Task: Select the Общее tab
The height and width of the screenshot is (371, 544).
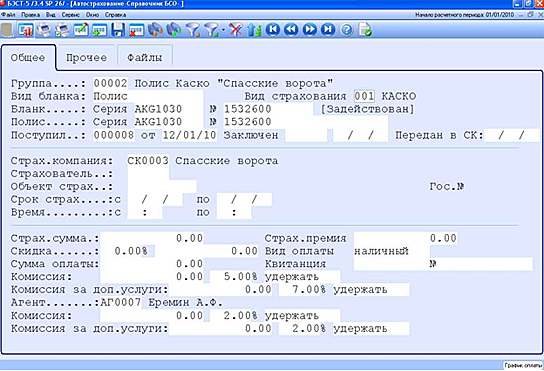Action: 28,57
